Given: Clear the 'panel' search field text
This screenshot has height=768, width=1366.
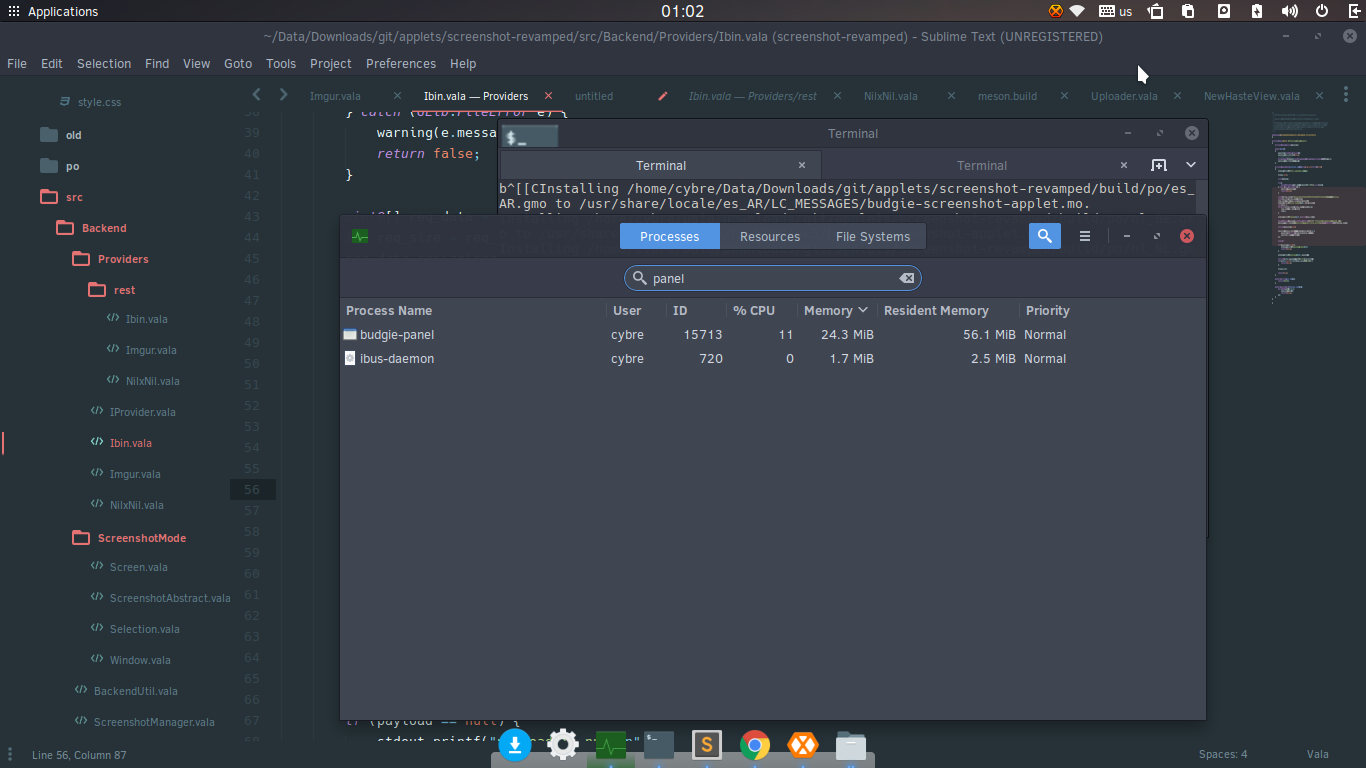Looking at the screenshot, I should point(906,278).
